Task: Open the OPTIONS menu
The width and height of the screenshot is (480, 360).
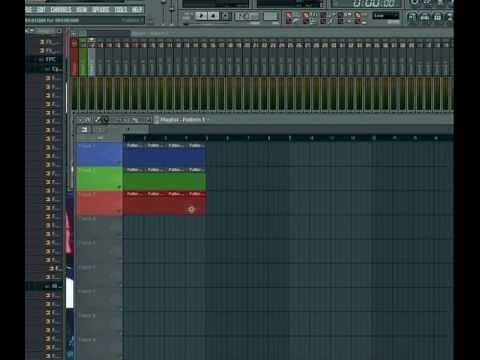Action: tap(101, 10)
